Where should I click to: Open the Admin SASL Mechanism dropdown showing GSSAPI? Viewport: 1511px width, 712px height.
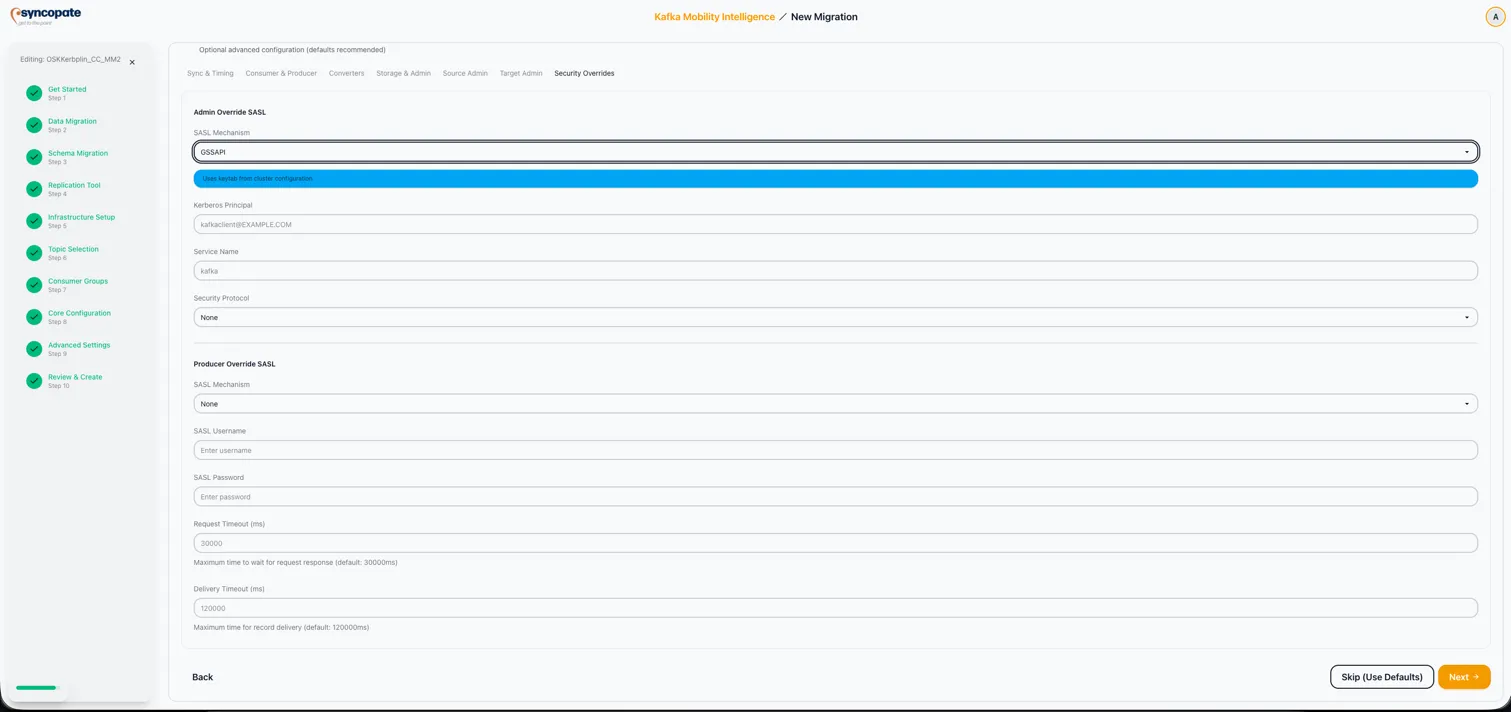coord(835,152)
